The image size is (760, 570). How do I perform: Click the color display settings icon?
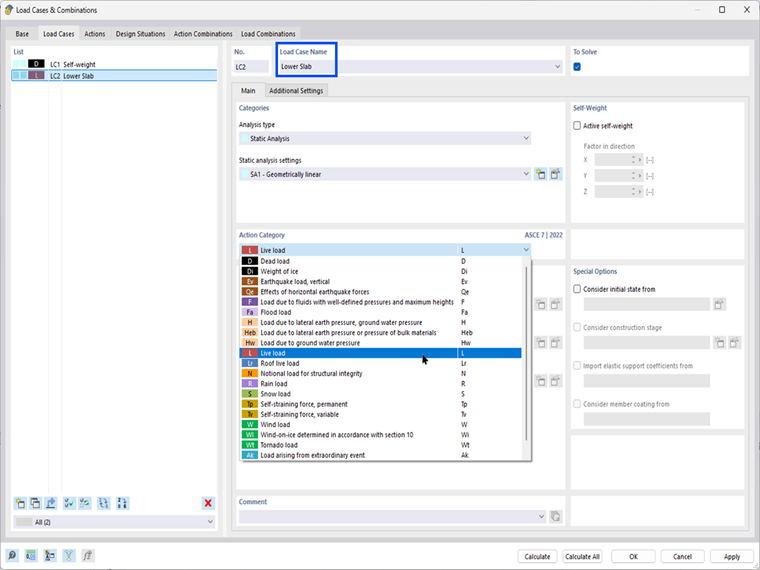[49, 555]
